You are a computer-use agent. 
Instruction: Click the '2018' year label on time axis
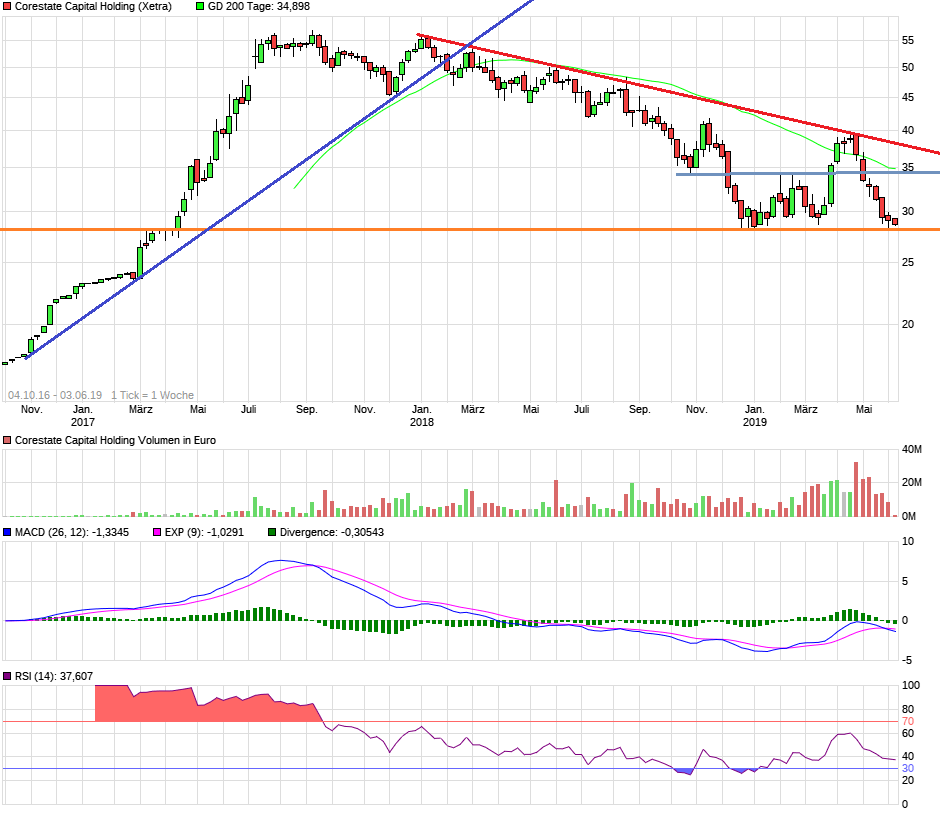tap(421, 422)
